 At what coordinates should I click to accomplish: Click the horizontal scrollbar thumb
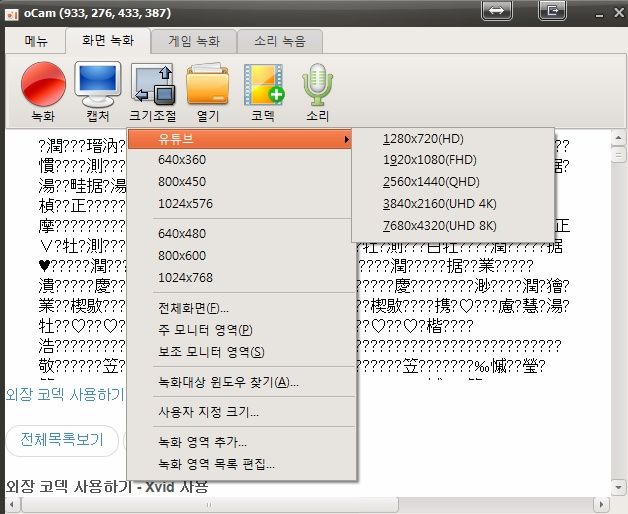(209, 505)
